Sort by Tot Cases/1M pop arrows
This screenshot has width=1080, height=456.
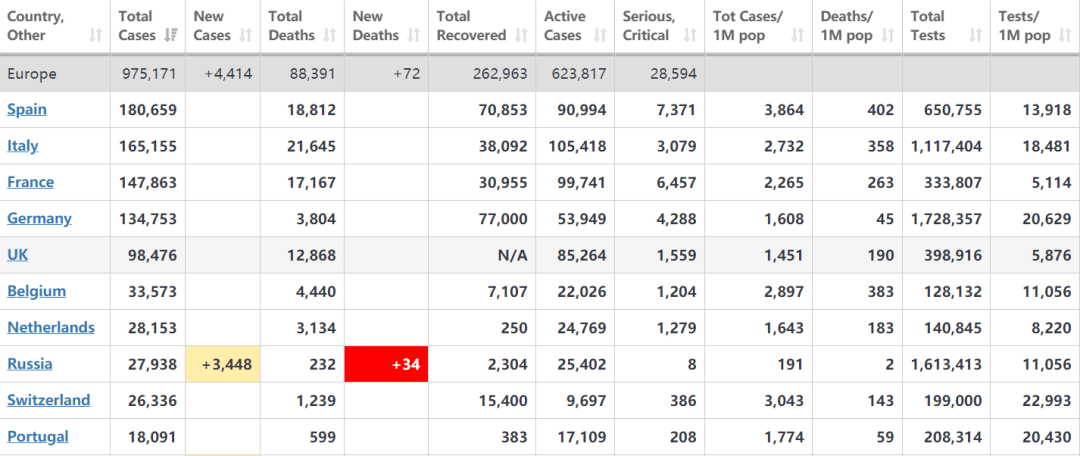[798, 36]
